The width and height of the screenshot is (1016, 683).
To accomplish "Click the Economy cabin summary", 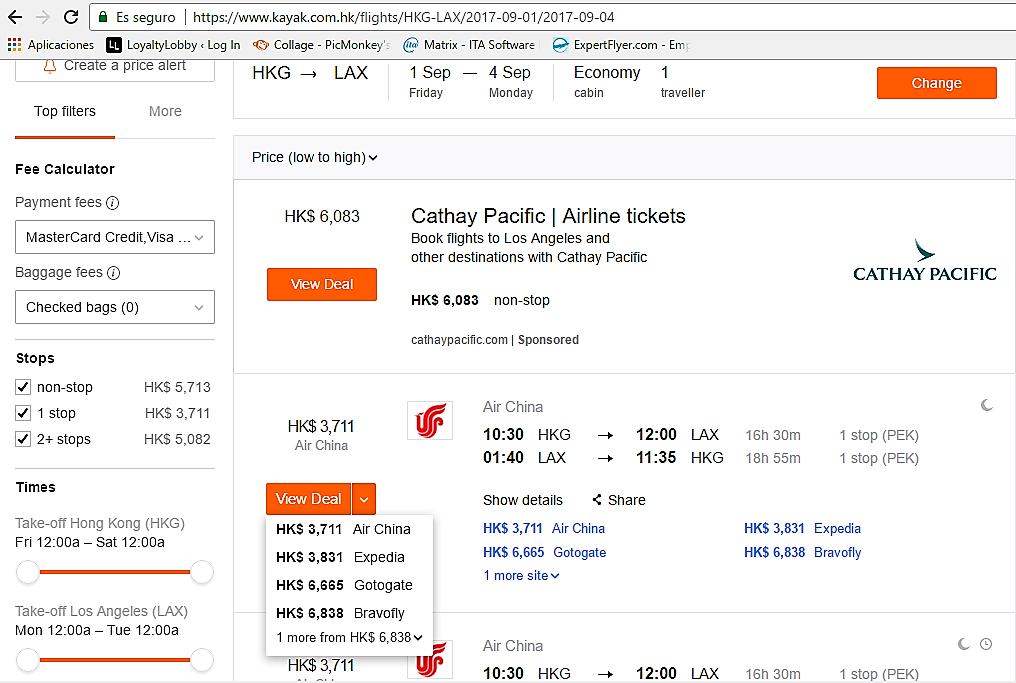I will [x=606, y=82].
